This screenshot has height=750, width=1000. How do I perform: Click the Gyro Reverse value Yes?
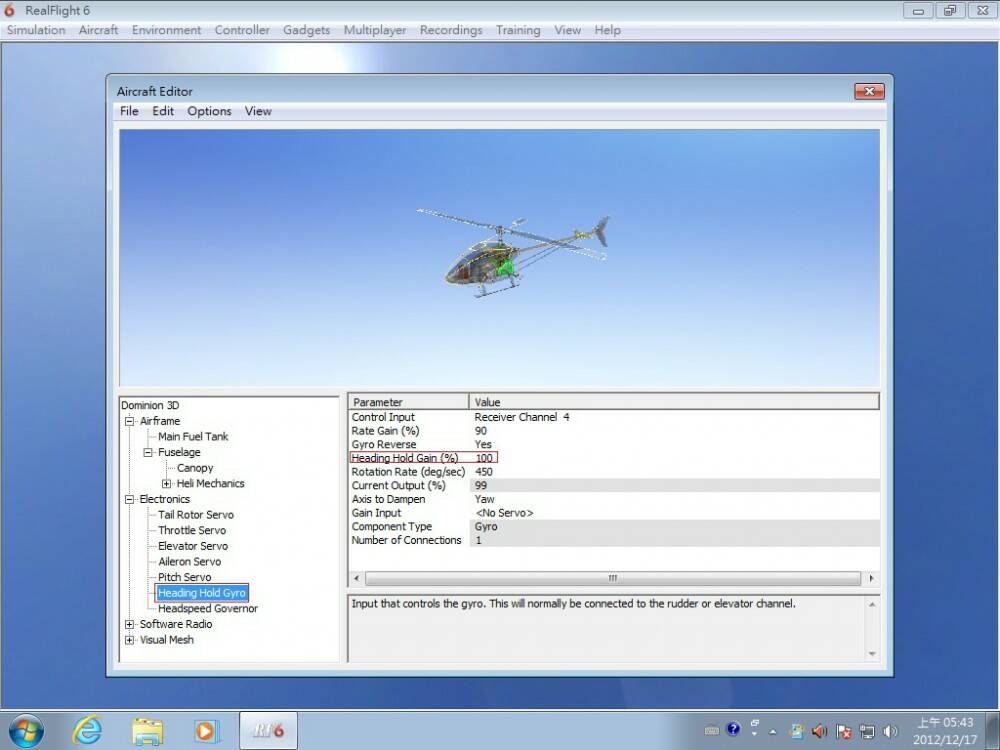tap(483, 445)
